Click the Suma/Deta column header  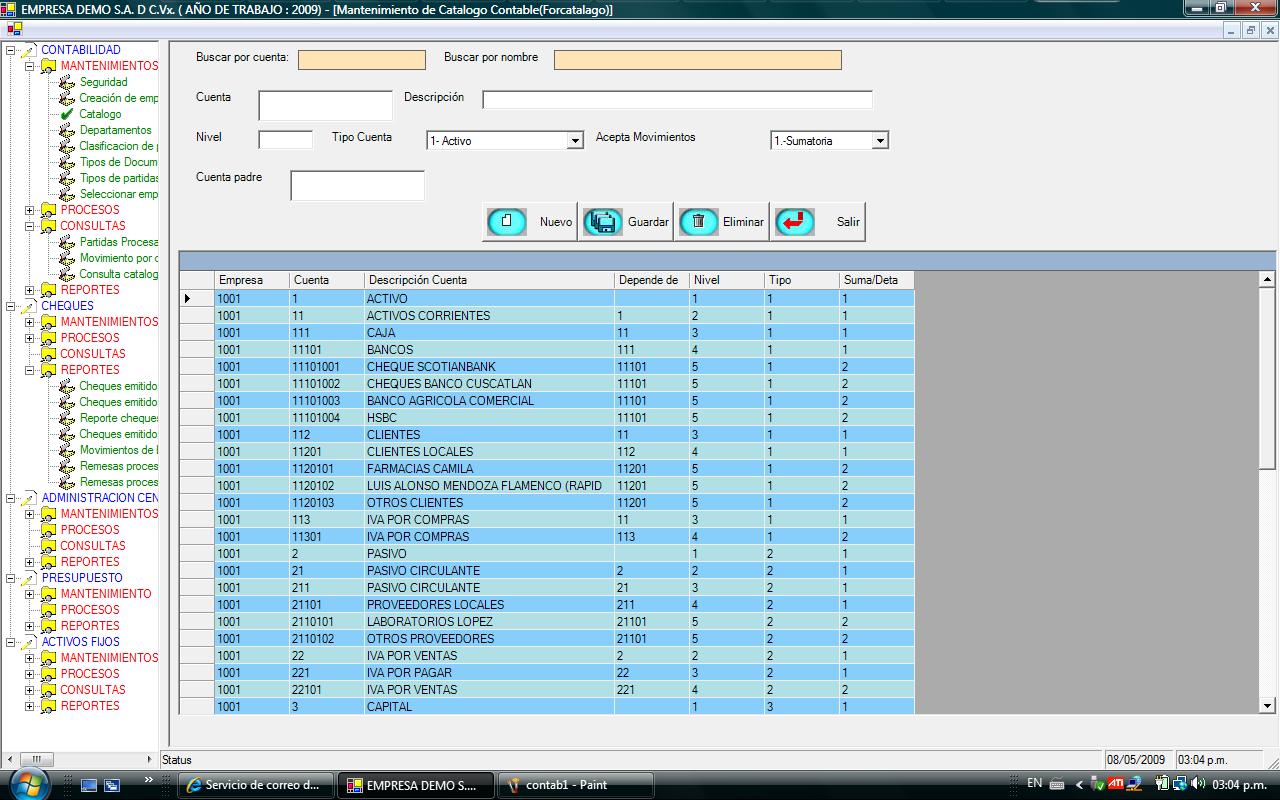pos(876,280)
